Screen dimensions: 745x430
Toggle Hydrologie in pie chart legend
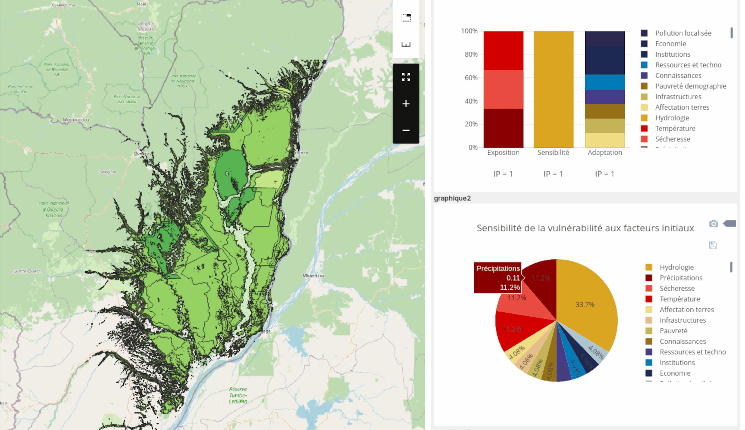coord(675,267)
